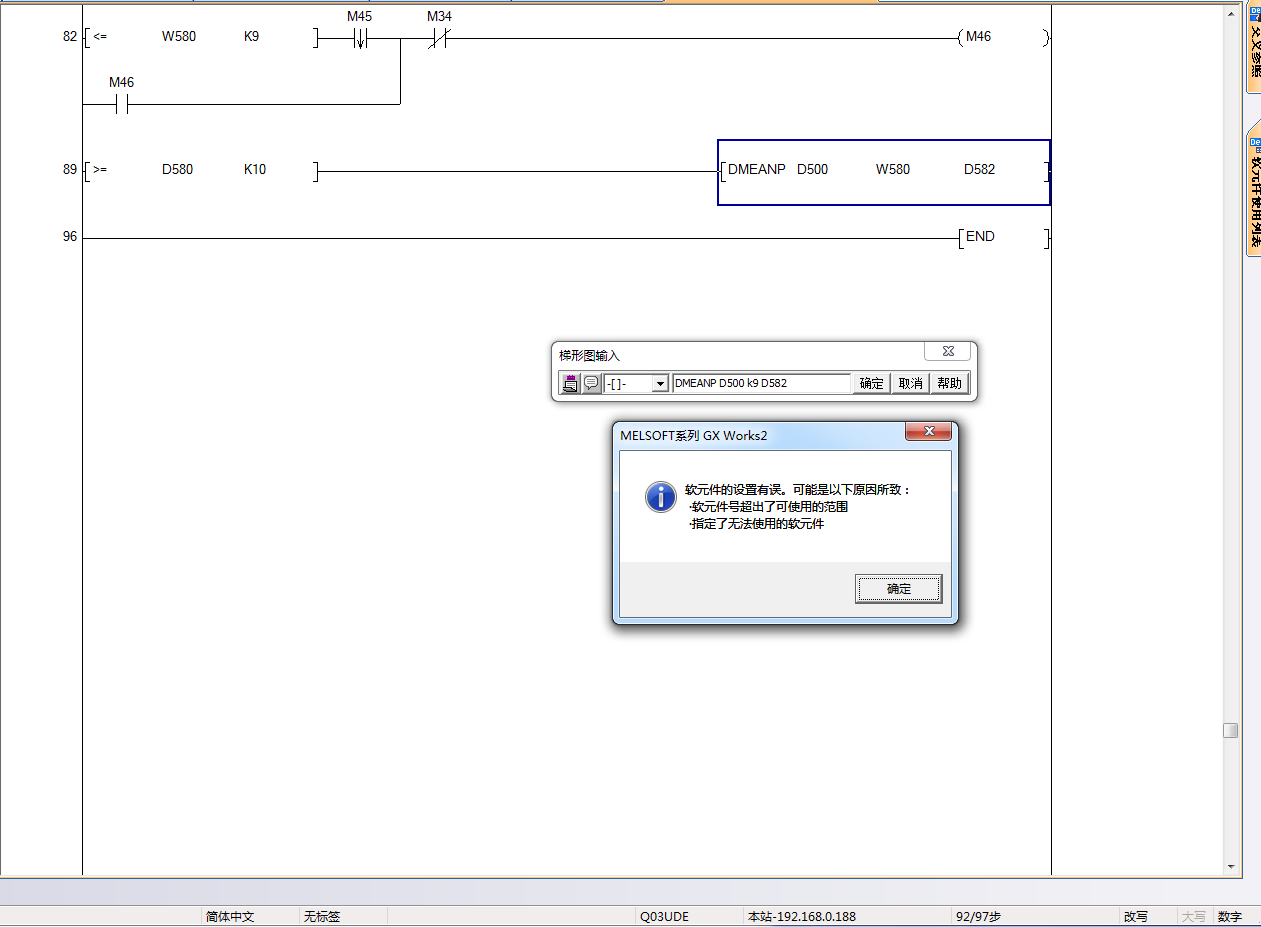The width and height of the screenshot is (1261, 927).
Task: Click 帮助 button in ladder input dialog
Action: (949, 383)
